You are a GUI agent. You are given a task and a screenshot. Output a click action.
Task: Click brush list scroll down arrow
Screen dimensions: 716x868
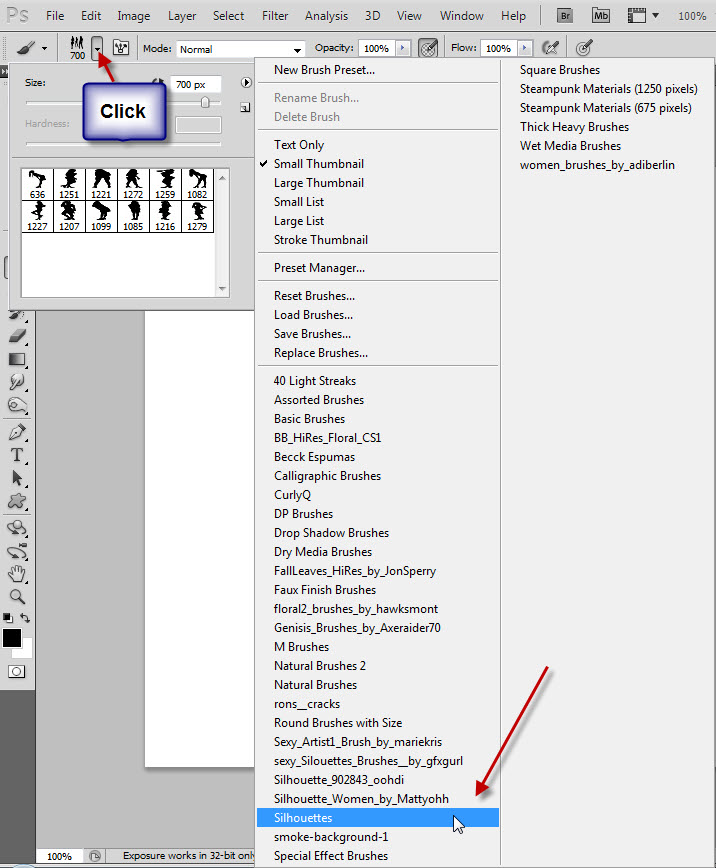[x=222, y=289]
